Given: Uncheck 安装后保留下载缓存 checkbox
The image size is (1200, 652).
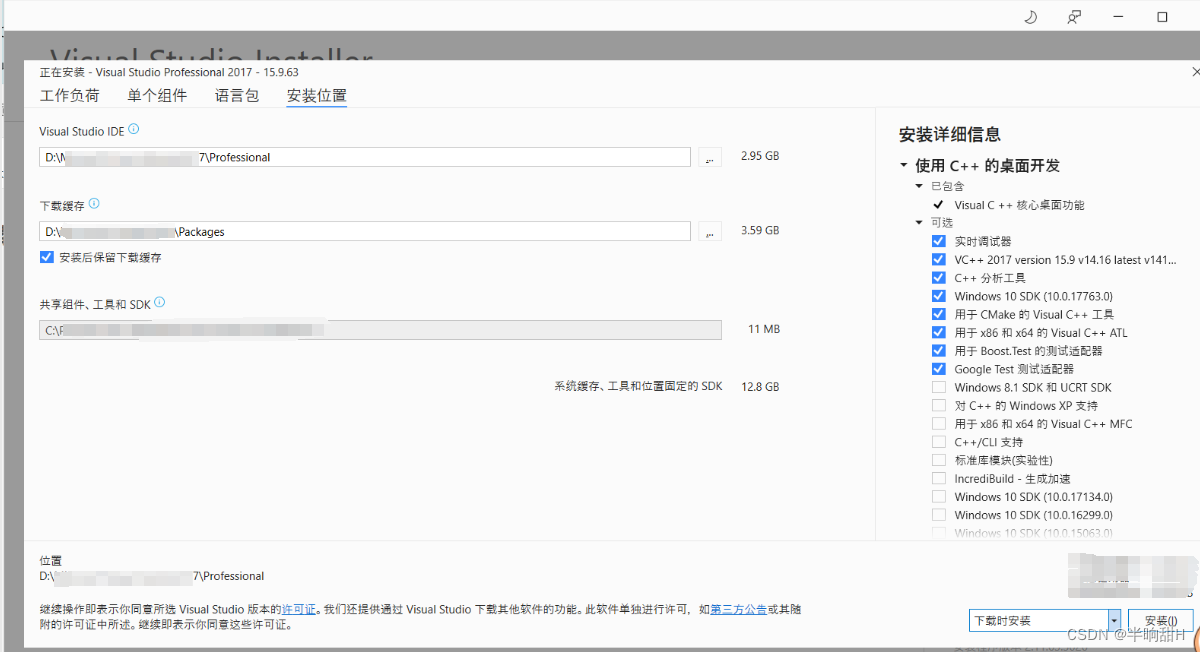Looking at the screenshot, I should pos(47,257).
